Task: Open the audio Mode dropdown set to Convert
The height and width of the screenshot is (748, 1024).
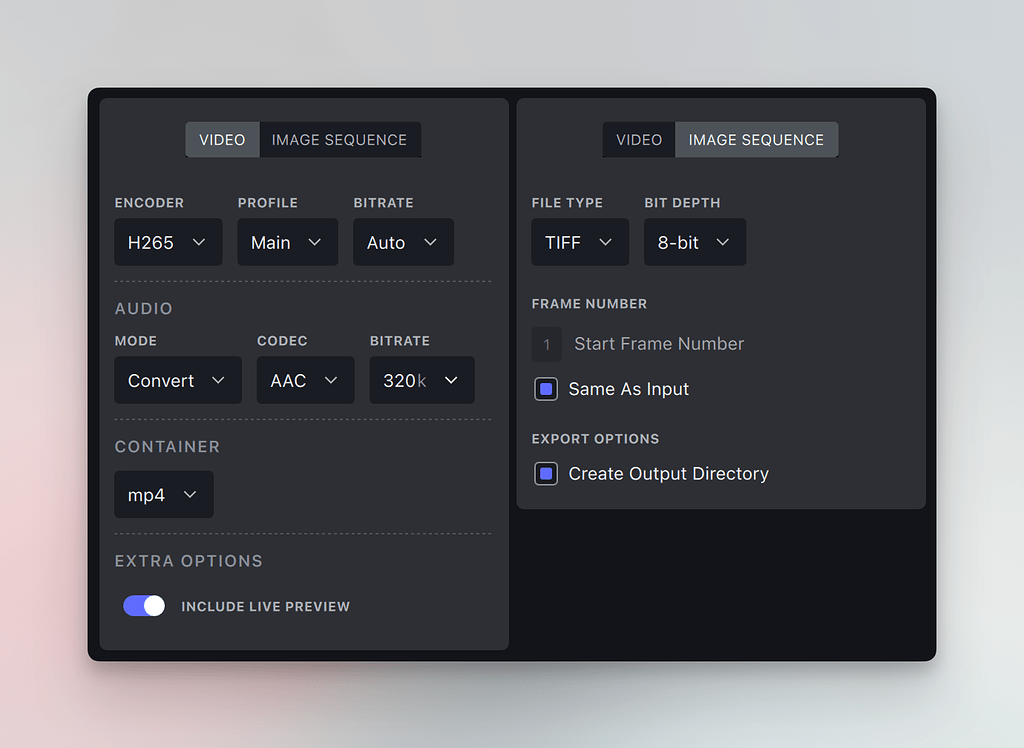Action: [x=178, y=381]
